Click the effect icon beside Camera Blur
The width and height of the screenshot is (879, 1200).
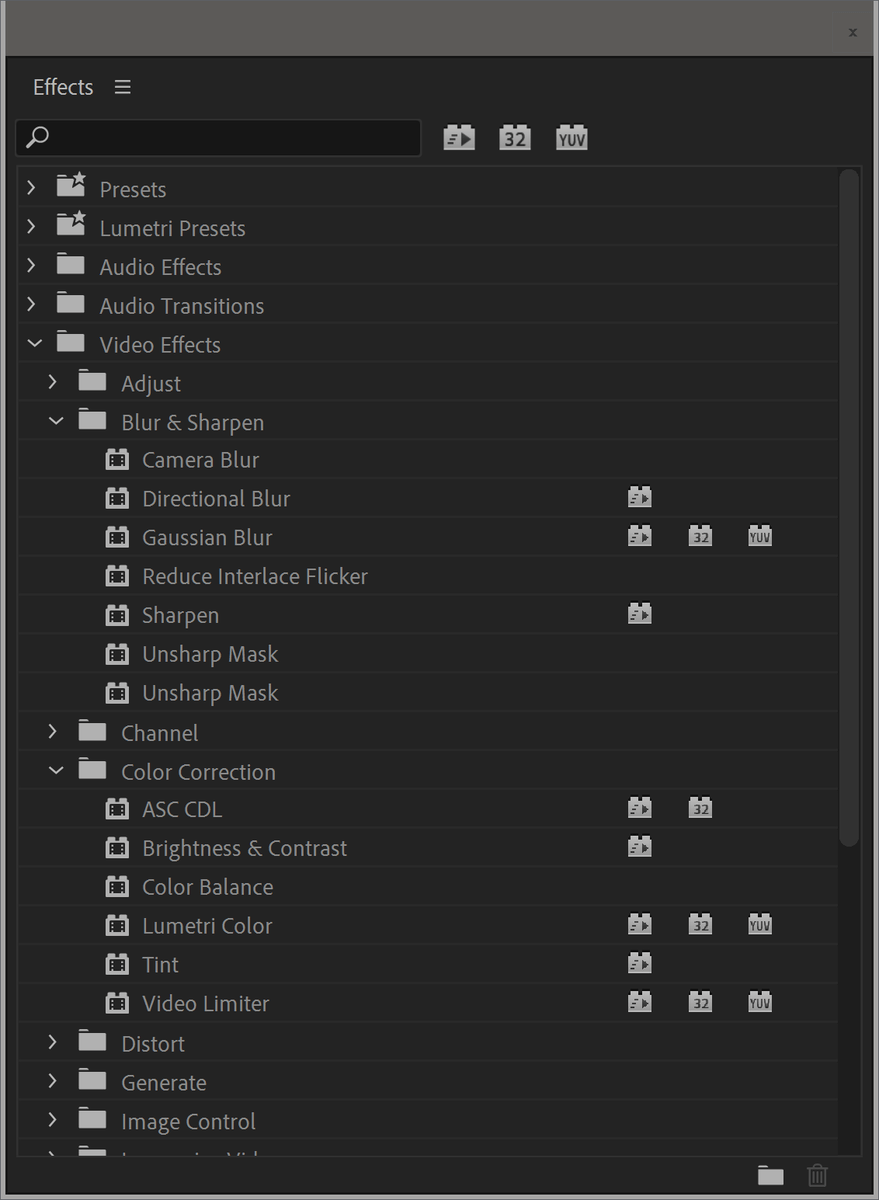[x=117, y=459]
